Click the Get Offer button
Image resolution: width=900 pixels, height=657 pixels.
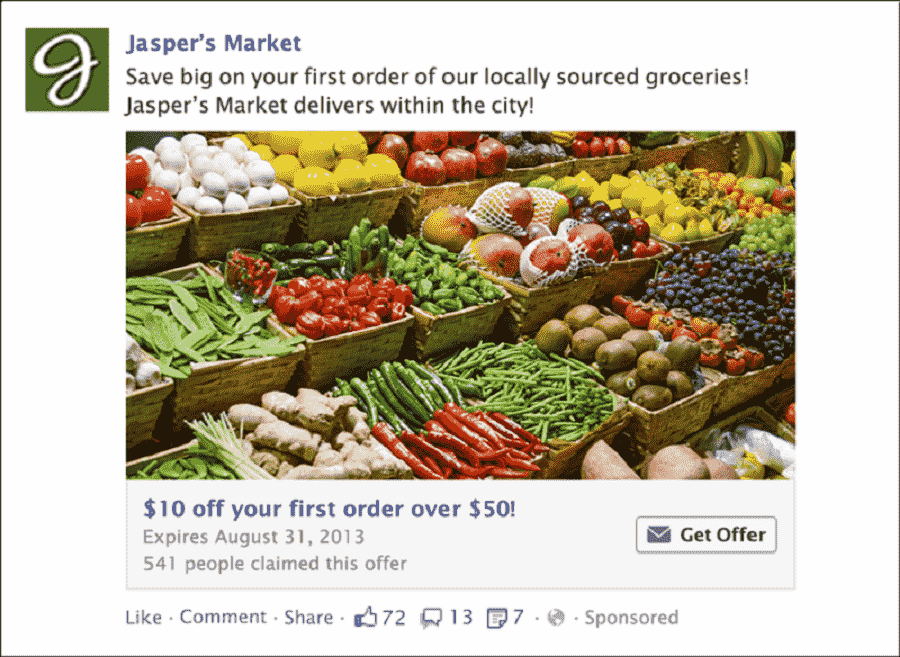(x=706, y=535)
